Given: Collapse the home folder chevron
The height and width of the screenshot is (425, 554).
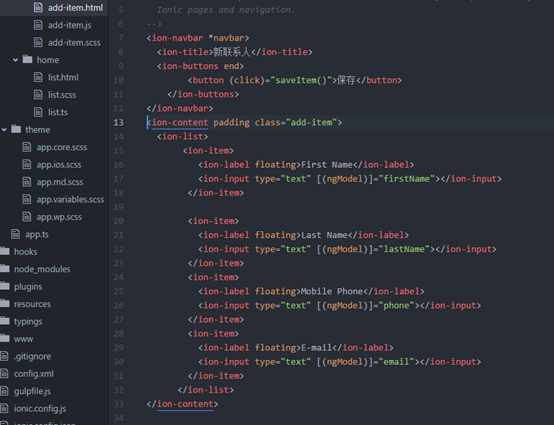Looking at the screenshot, I should click(15, 60).
